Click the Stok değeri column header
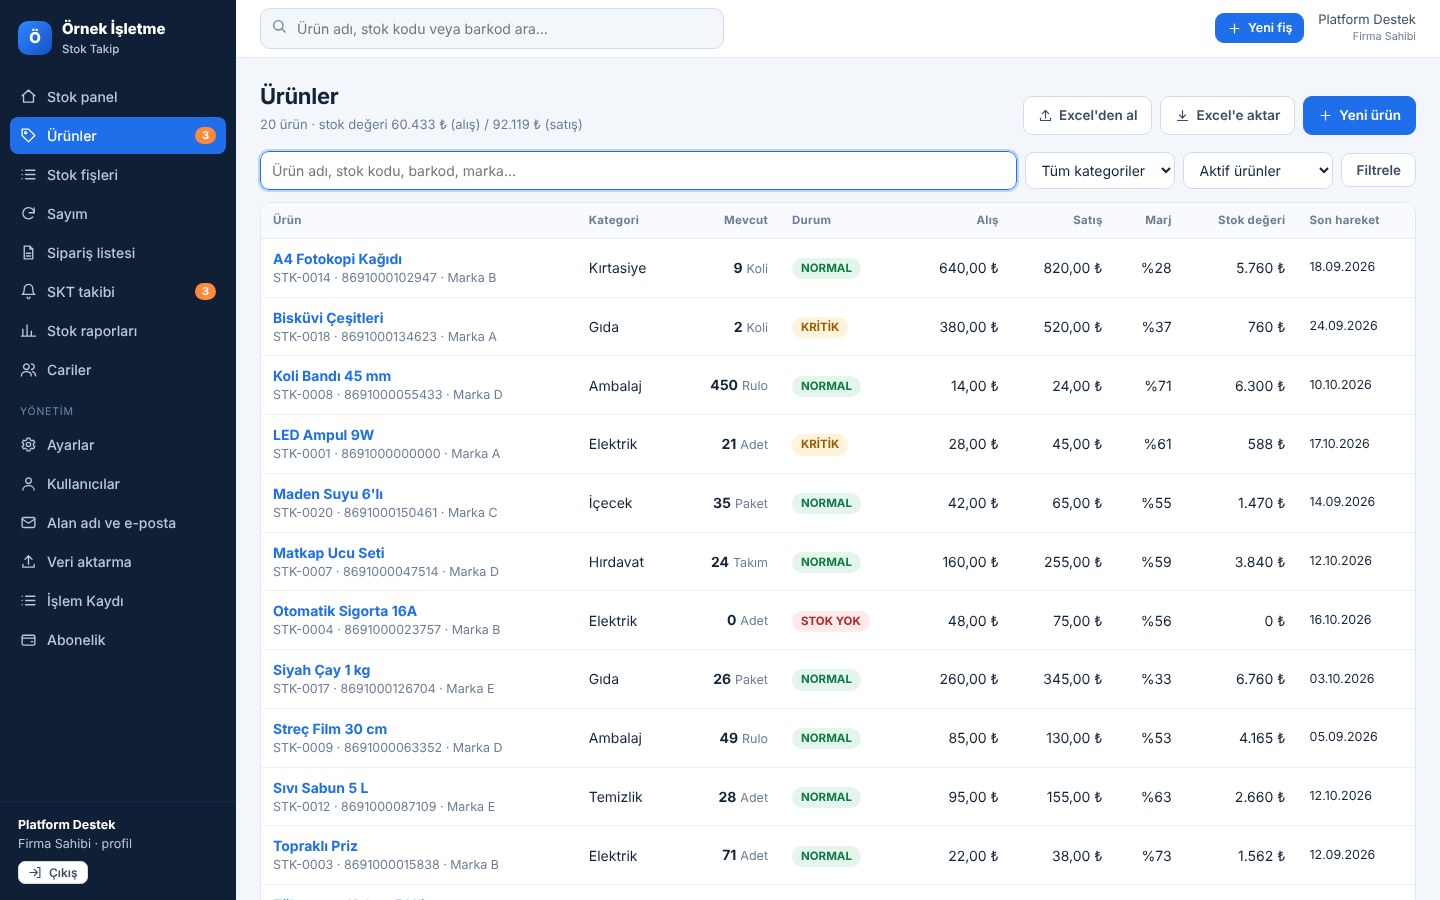1440x900 pixels. pyautogui.click(x=1251, y=220)
